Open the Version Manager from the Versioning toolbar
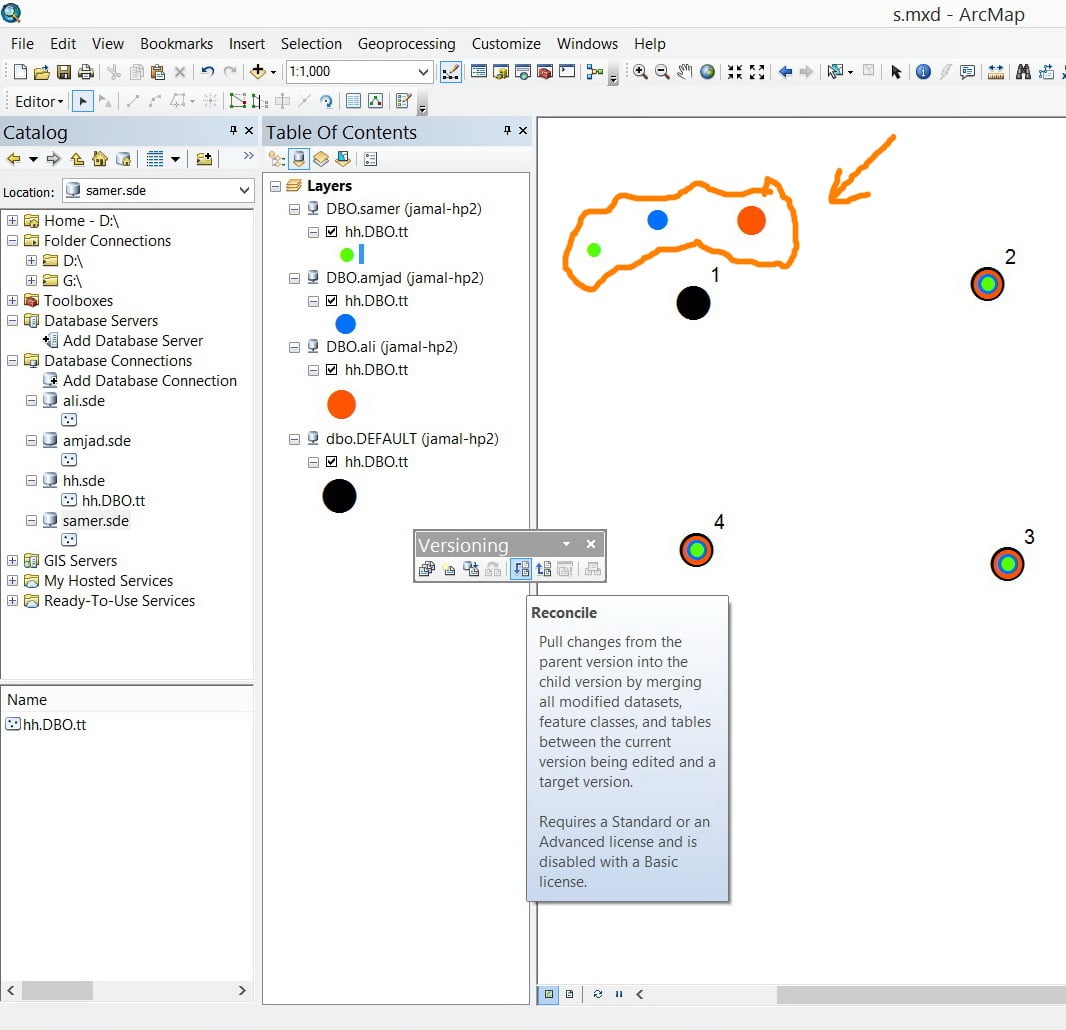The image size is (1066, 1030). click(x=427, y=569)
